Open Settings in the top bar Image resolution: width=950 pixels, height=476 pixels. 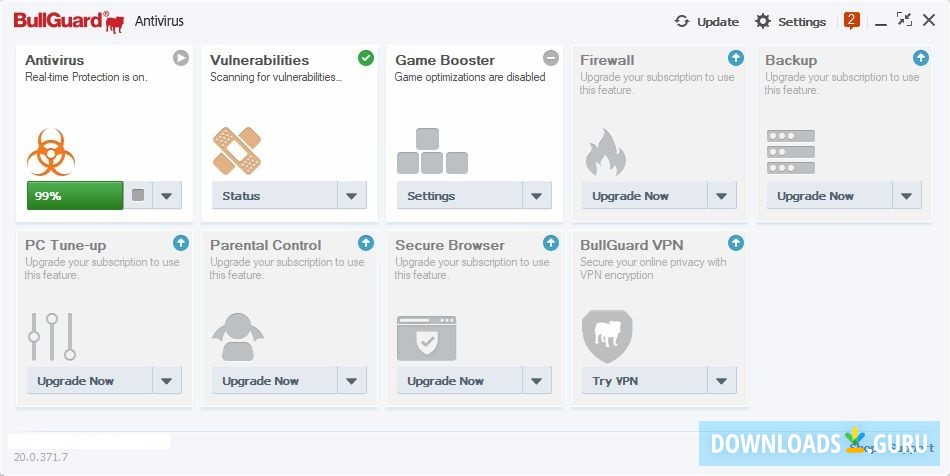(x=790, y=21)
